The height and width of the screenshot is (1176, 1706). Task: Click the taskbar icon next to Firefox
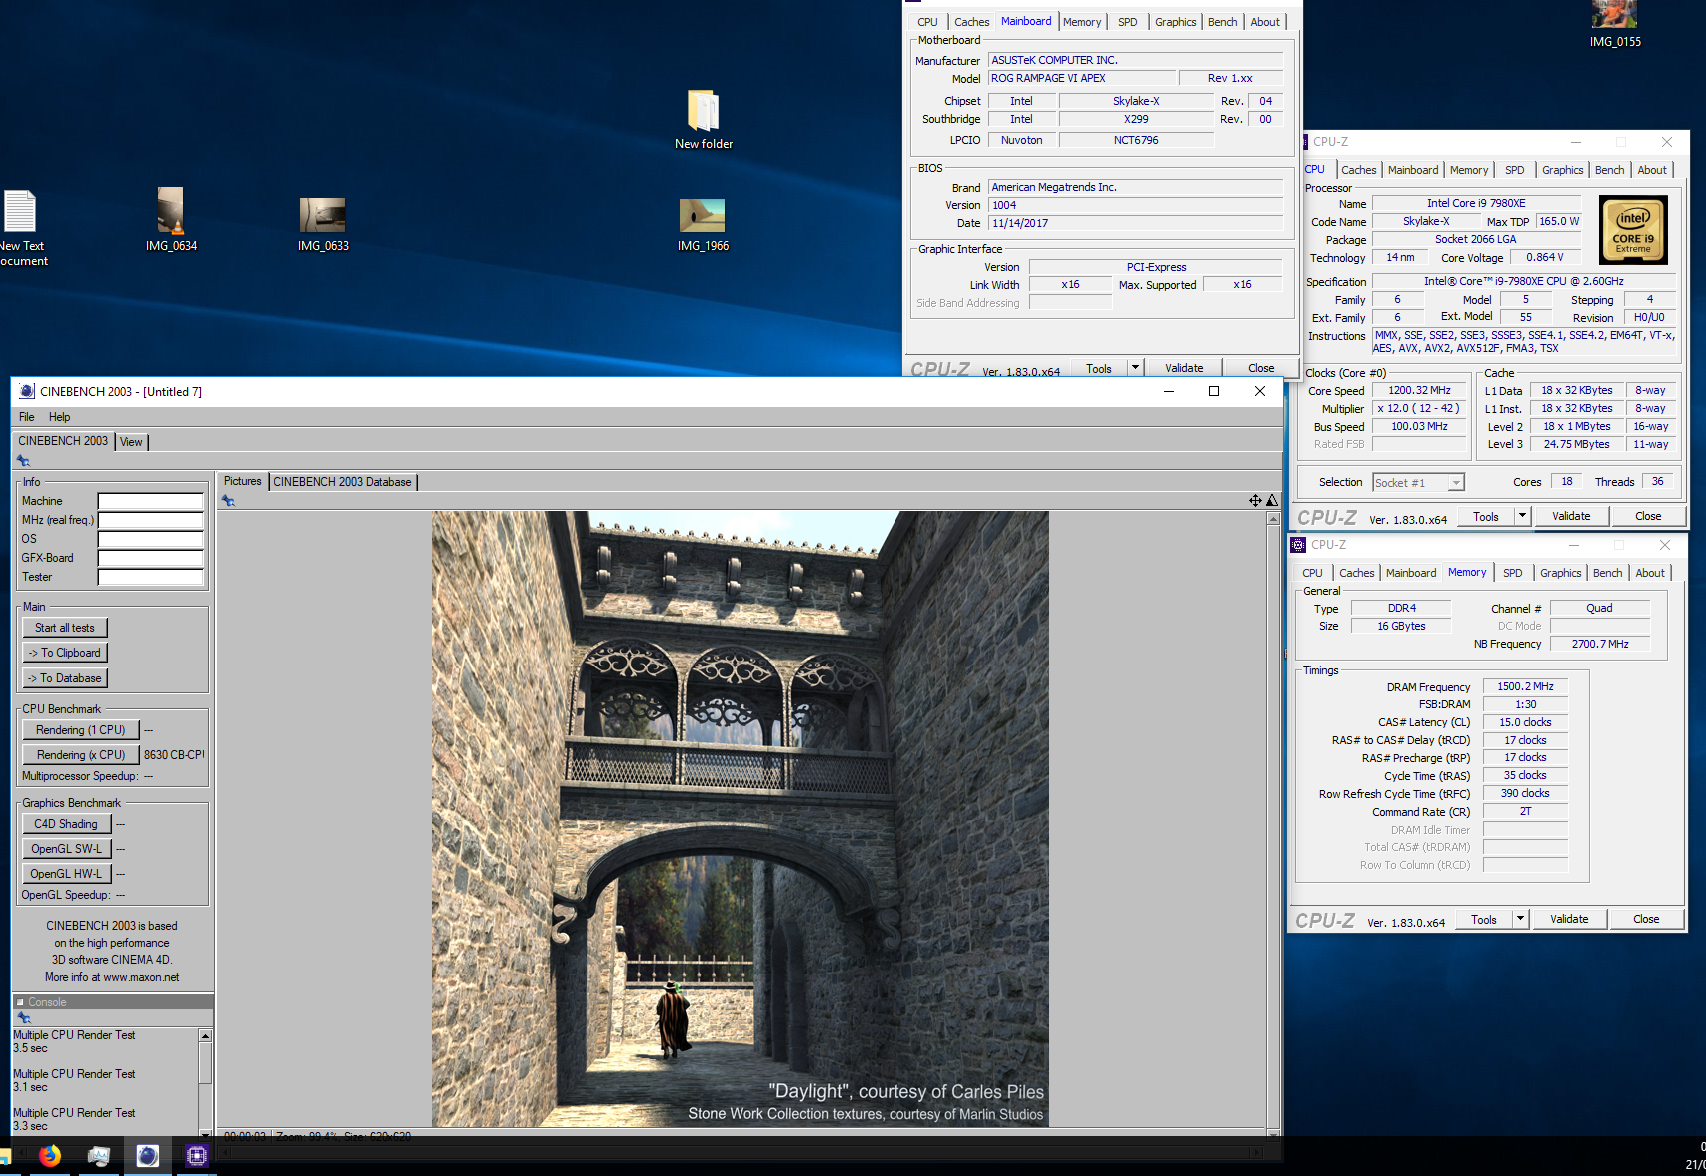[98, 1156]
